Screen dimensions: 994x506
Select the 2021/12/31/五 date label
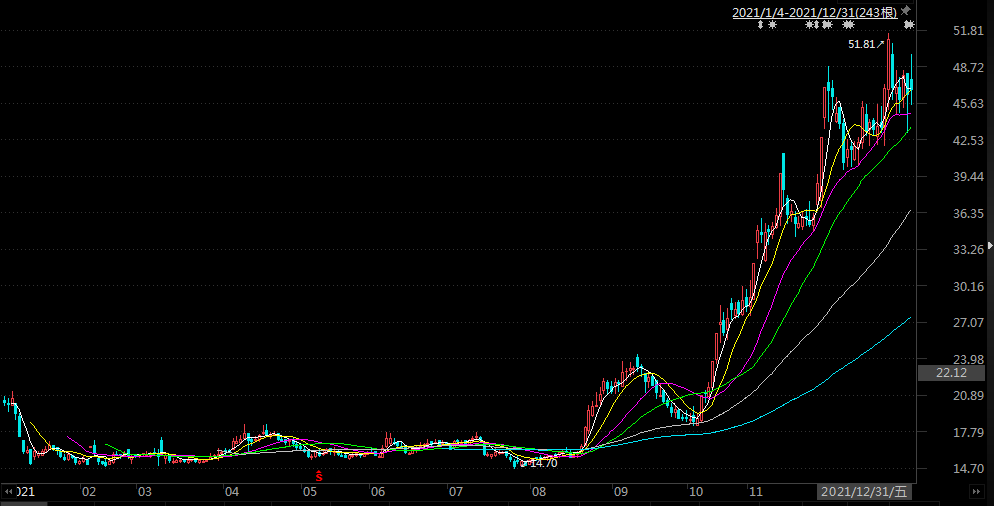pos(865,491)
